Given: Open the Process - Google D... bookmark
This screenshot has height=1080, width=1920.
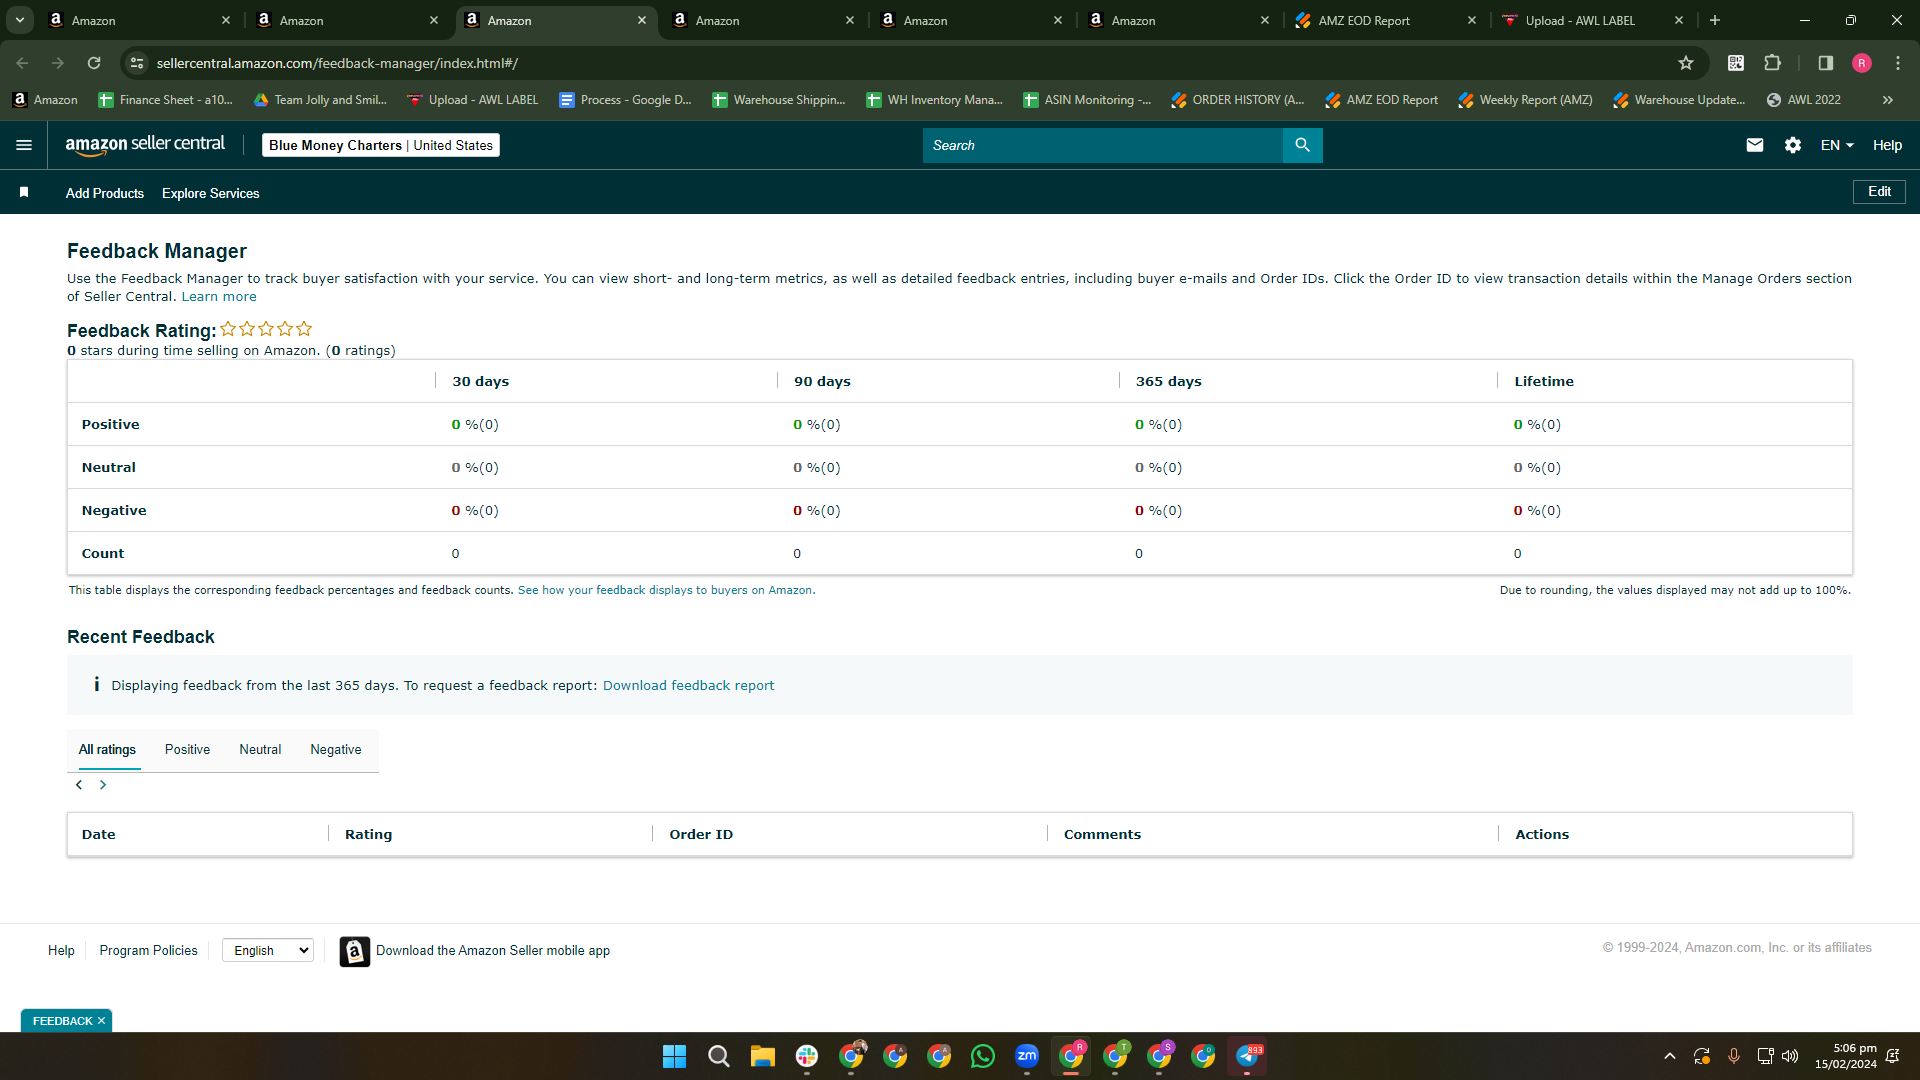Looking at the screenshot, I should pos(625,100).
